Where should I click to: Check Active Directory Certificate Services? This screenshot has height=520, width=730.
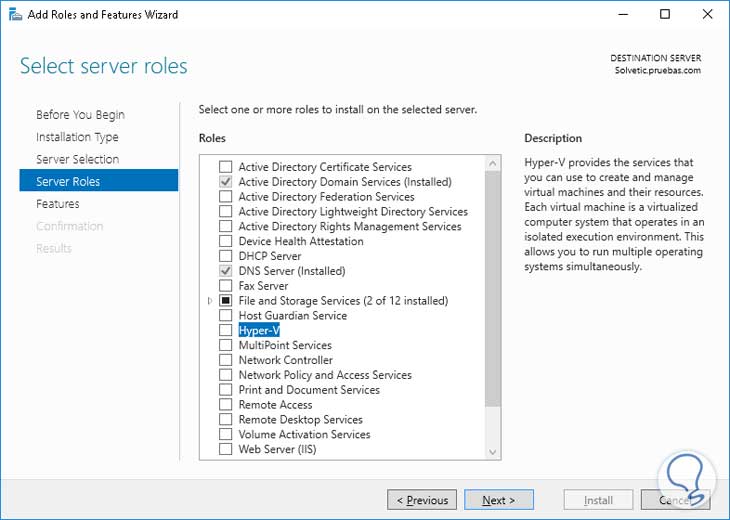pos(226,167)
